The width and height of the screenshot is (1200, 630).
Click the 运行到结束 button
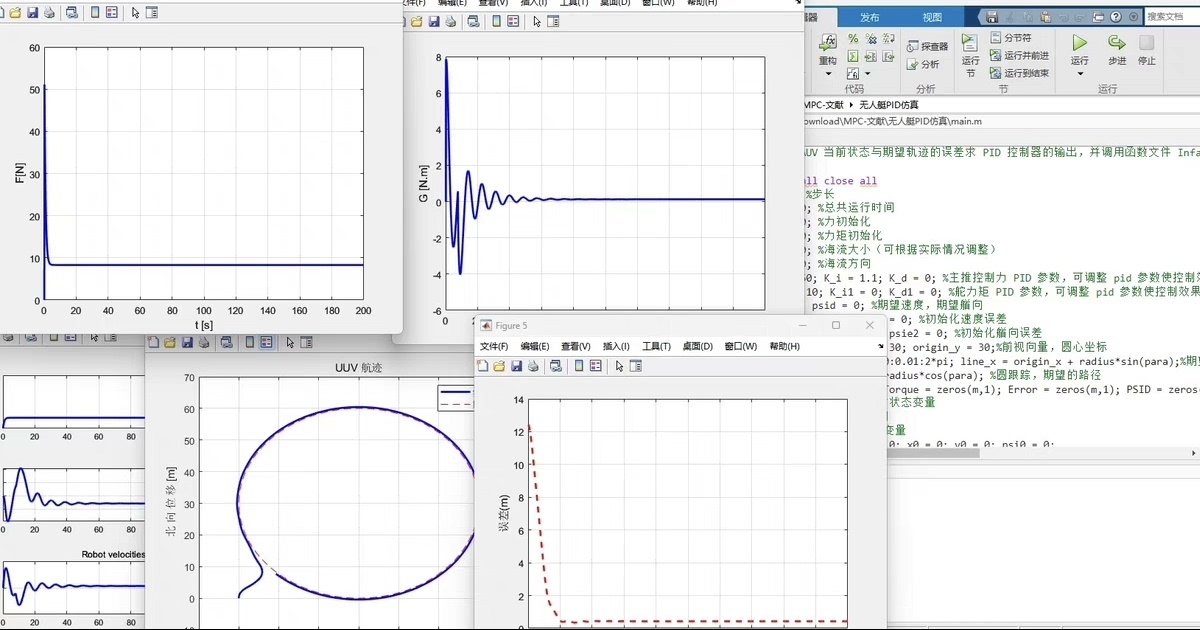tap(1019, 72)
